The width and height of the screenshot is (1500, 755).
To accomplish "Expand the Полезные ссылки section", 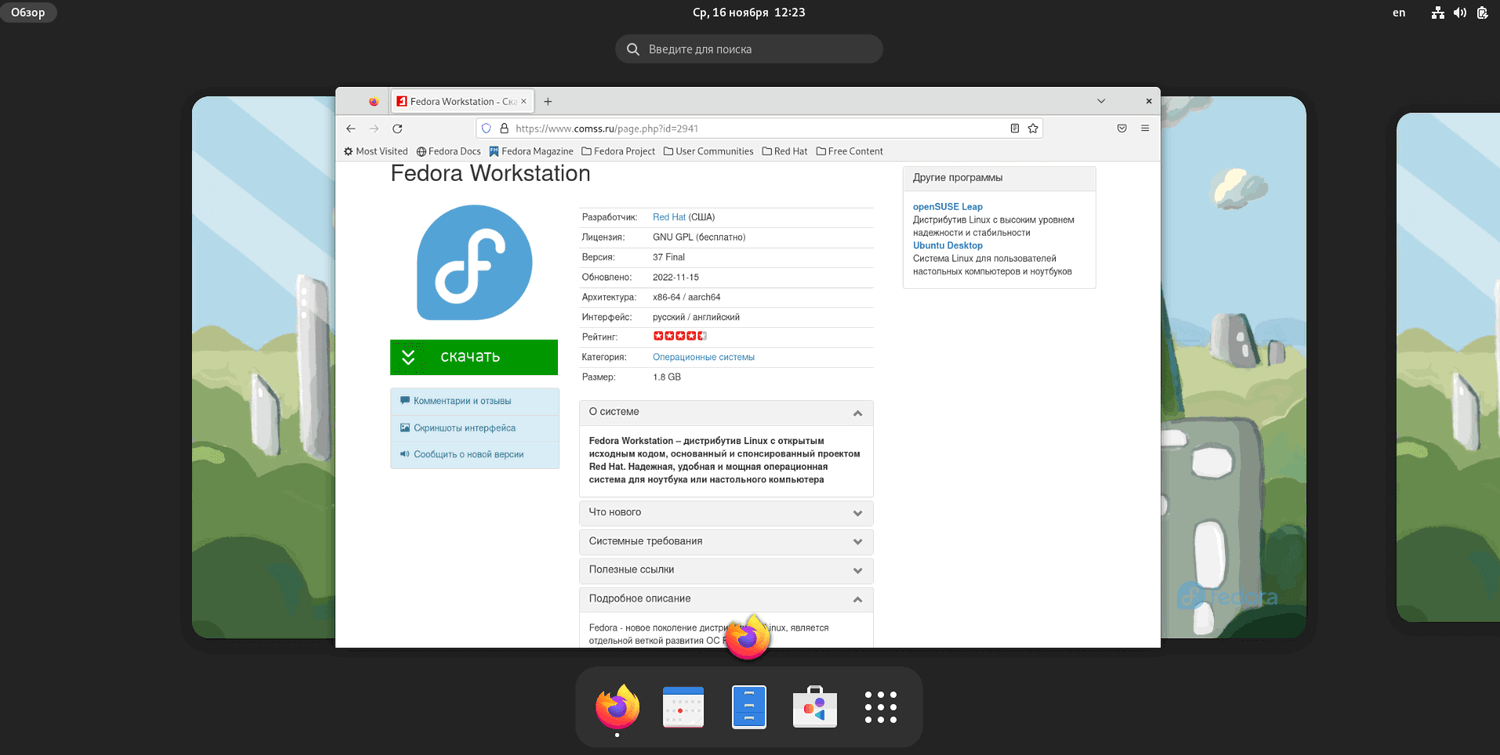I will tap(726, 570).
